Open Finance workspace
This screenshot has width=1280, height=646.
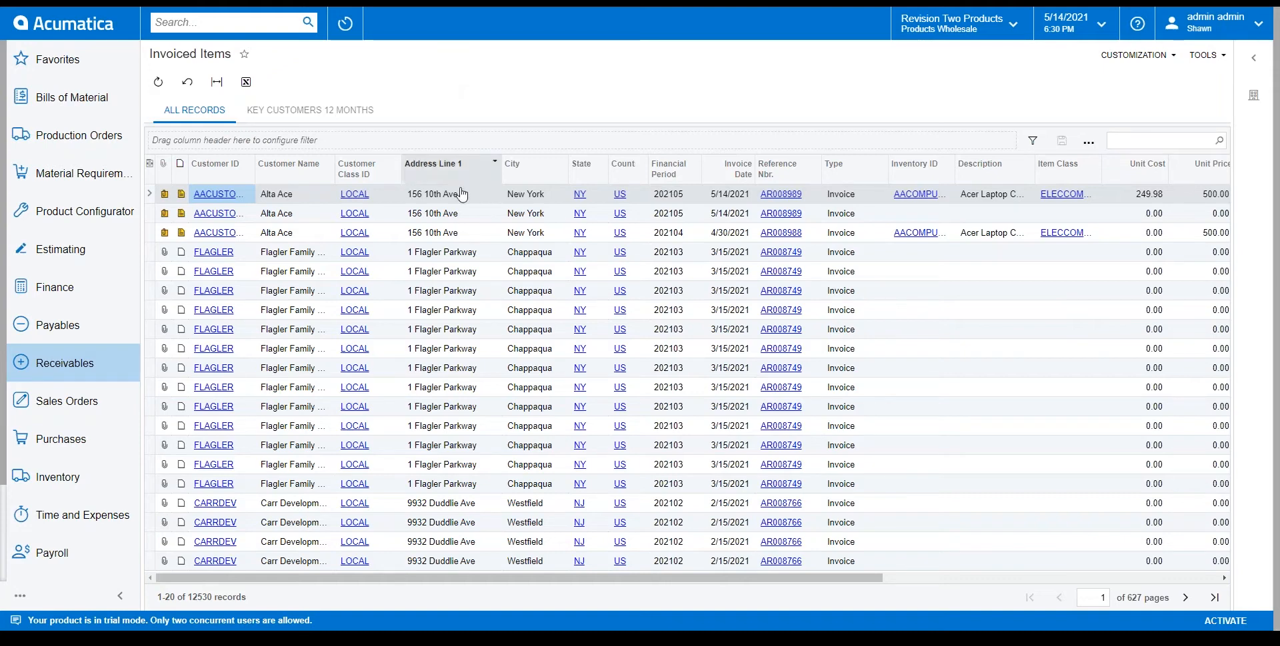point(54,287)
